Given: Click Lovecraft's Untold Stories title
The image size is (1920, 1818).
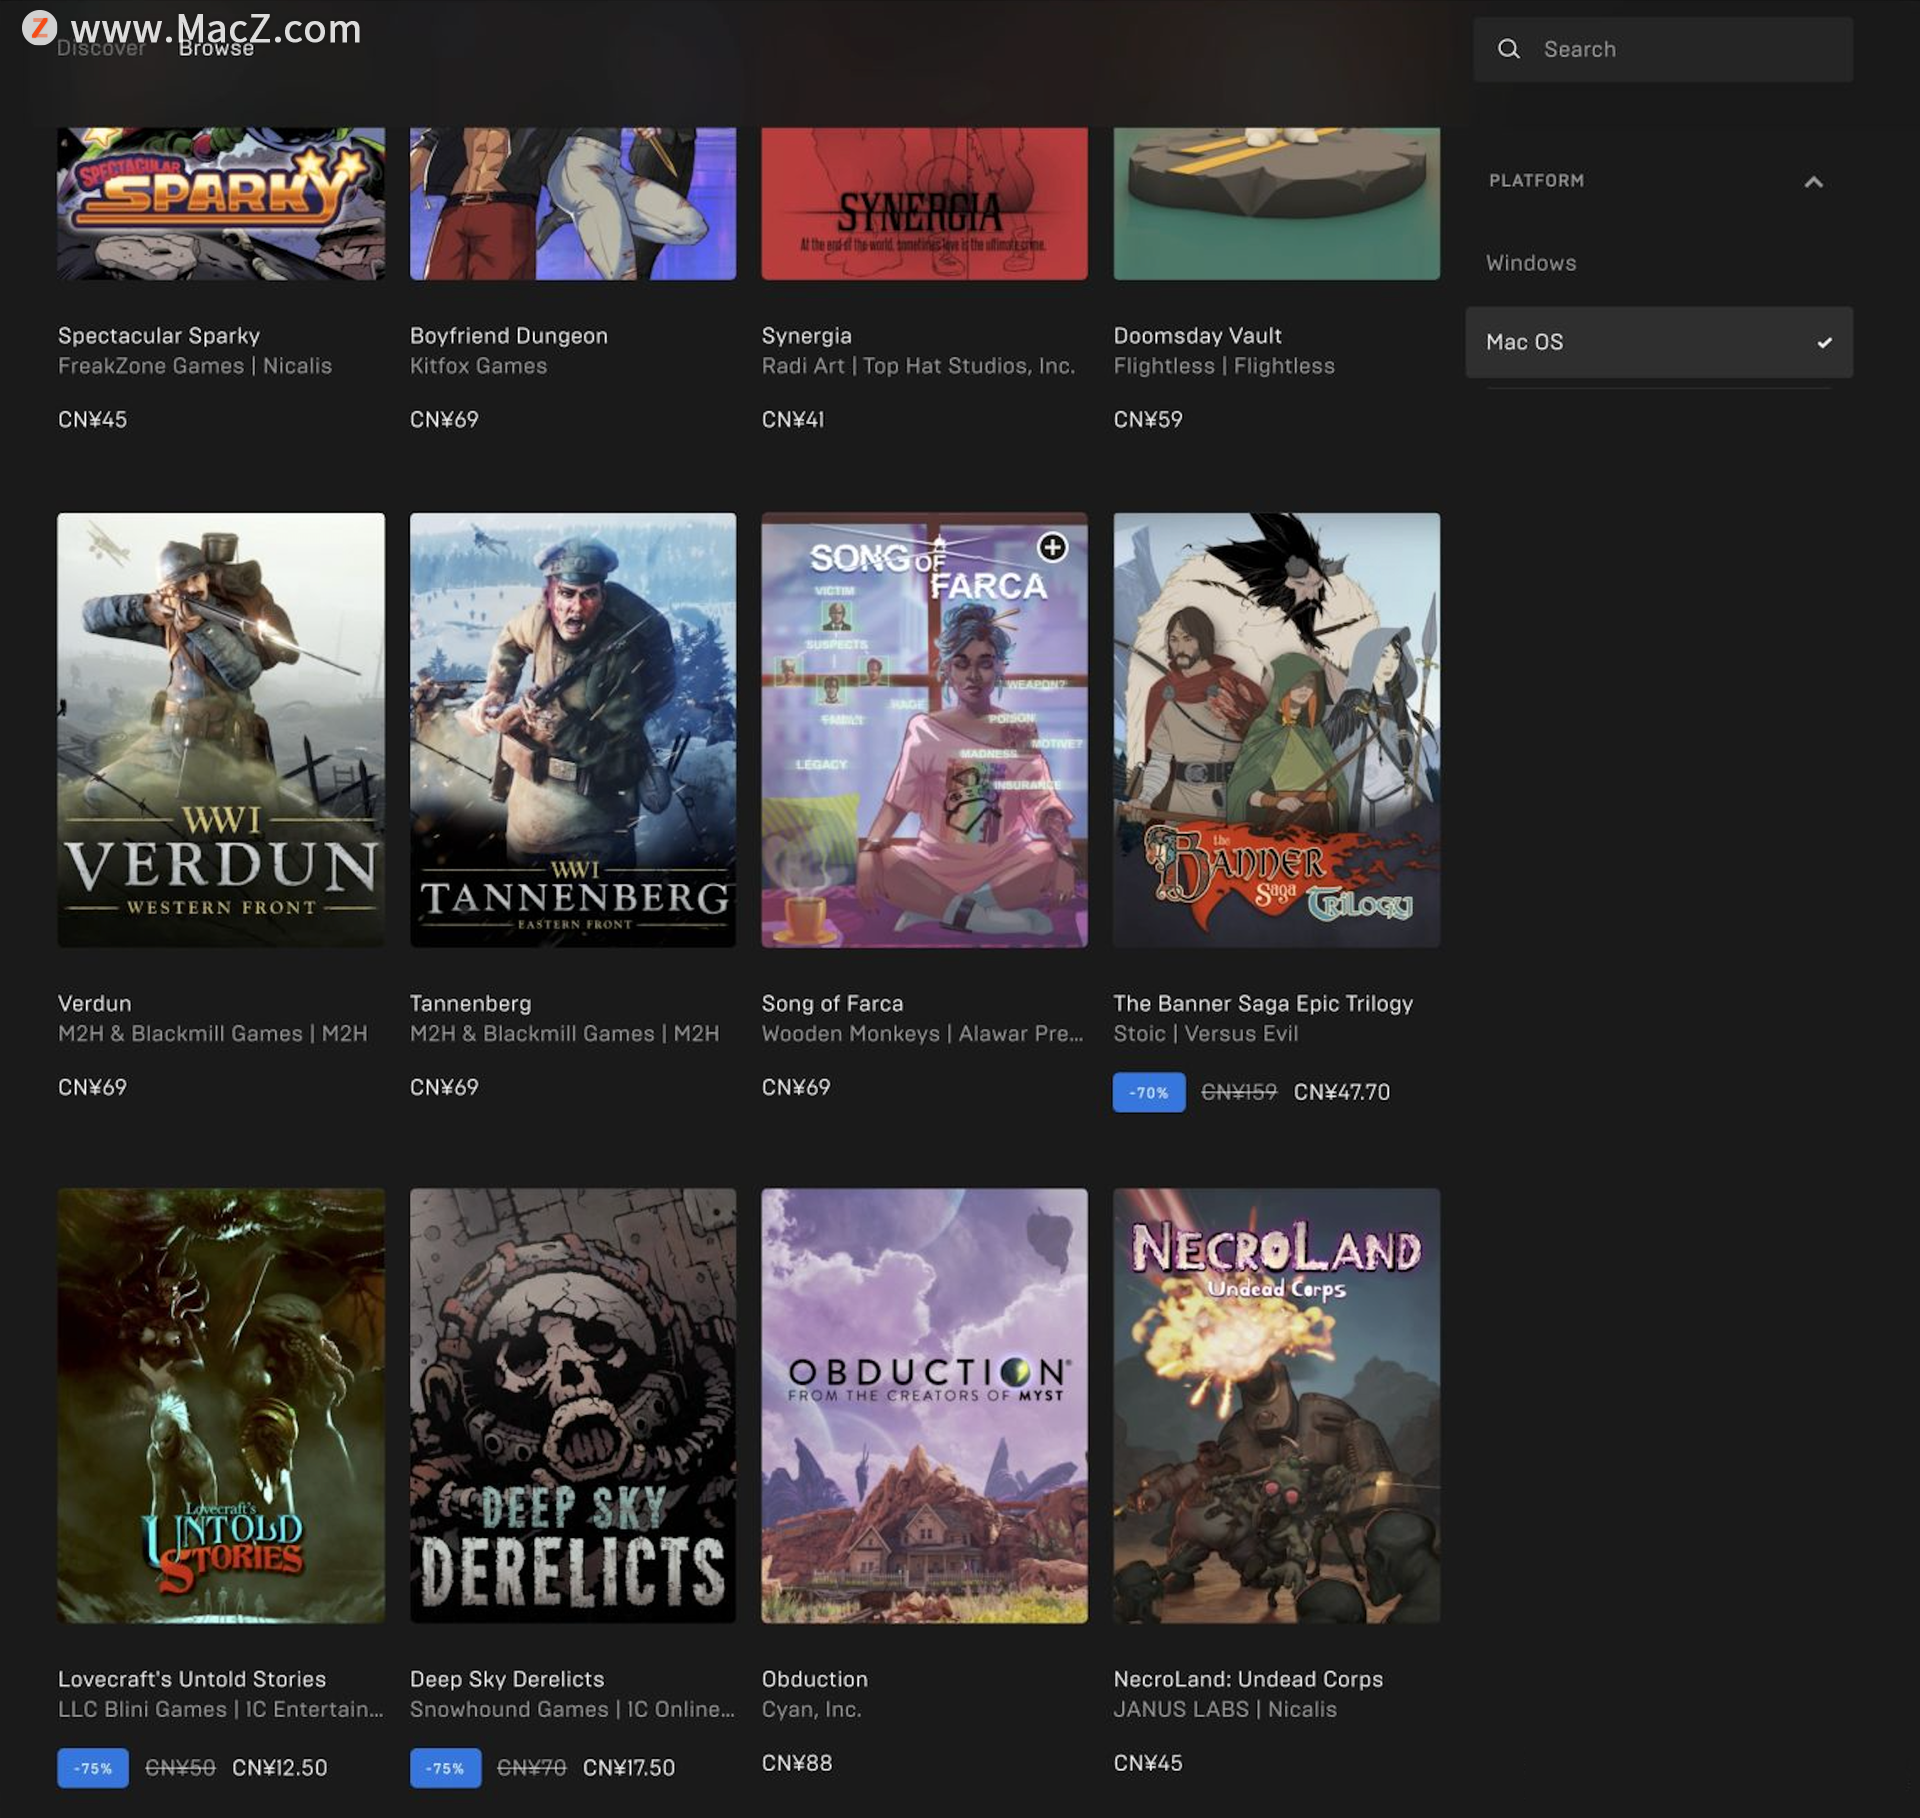Looking at the screenshot, I should (x=192, y=1679).
